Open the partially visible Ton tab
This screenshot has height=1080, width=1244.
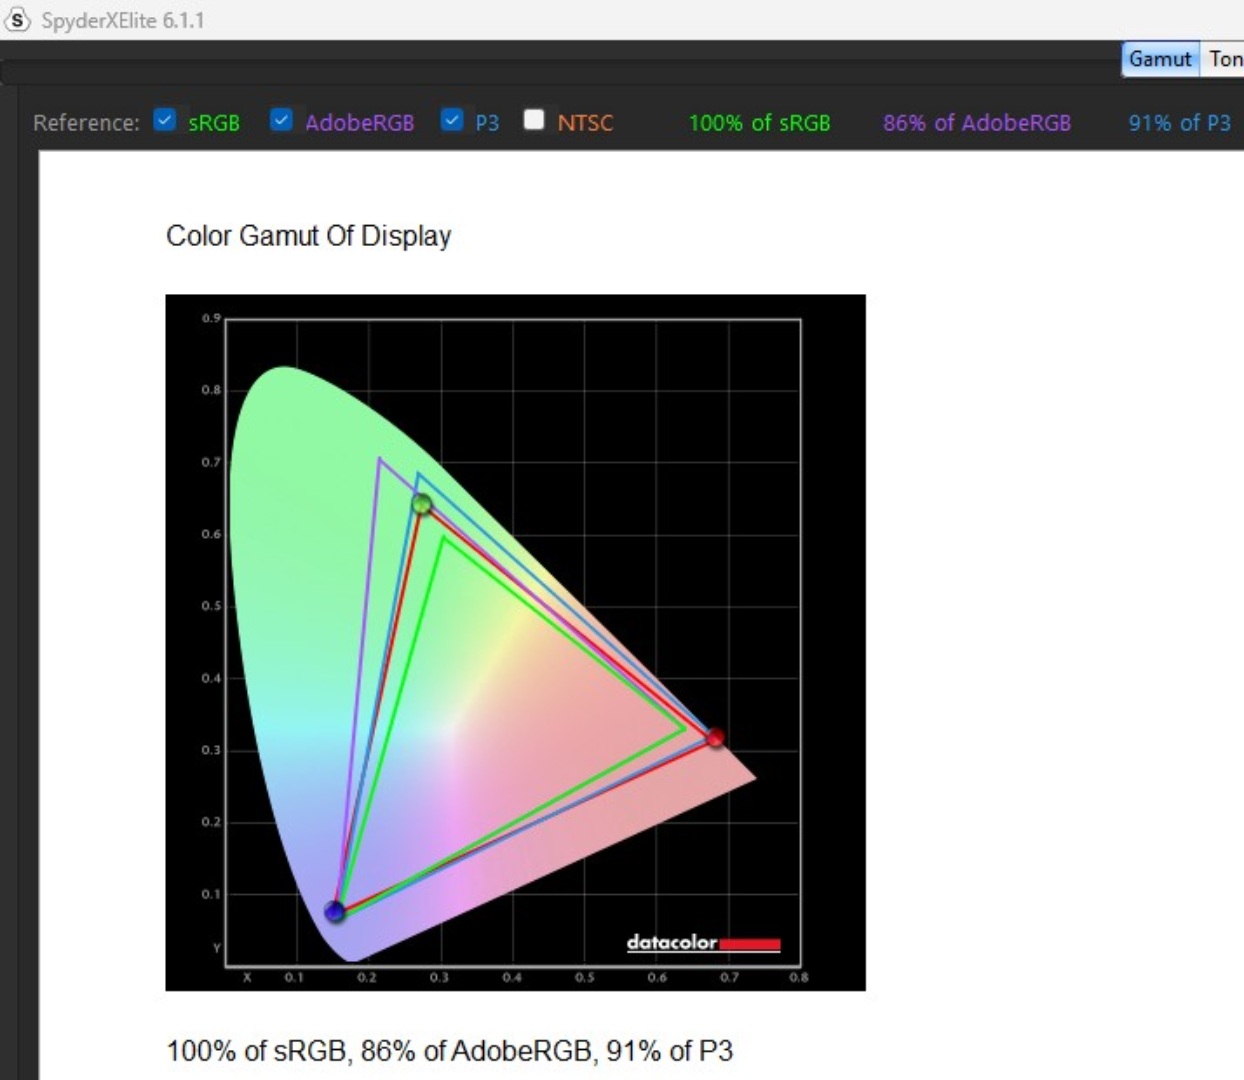(1223, 59)
